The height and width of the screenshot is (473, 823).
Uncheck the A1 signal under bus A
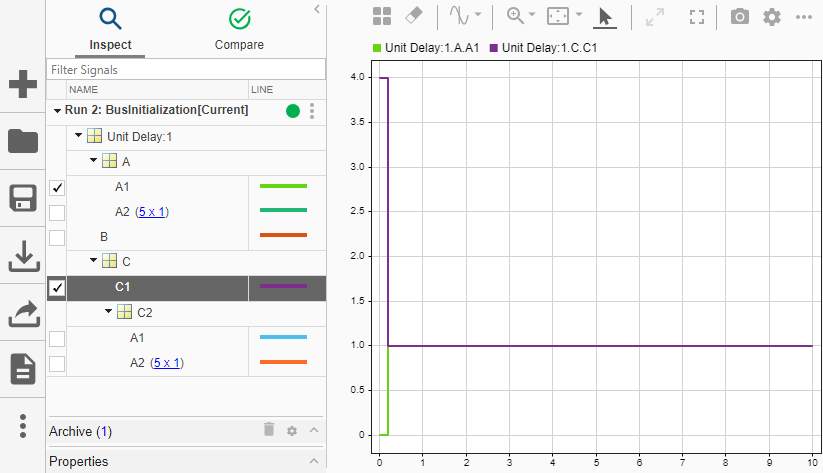coord(57,187)
